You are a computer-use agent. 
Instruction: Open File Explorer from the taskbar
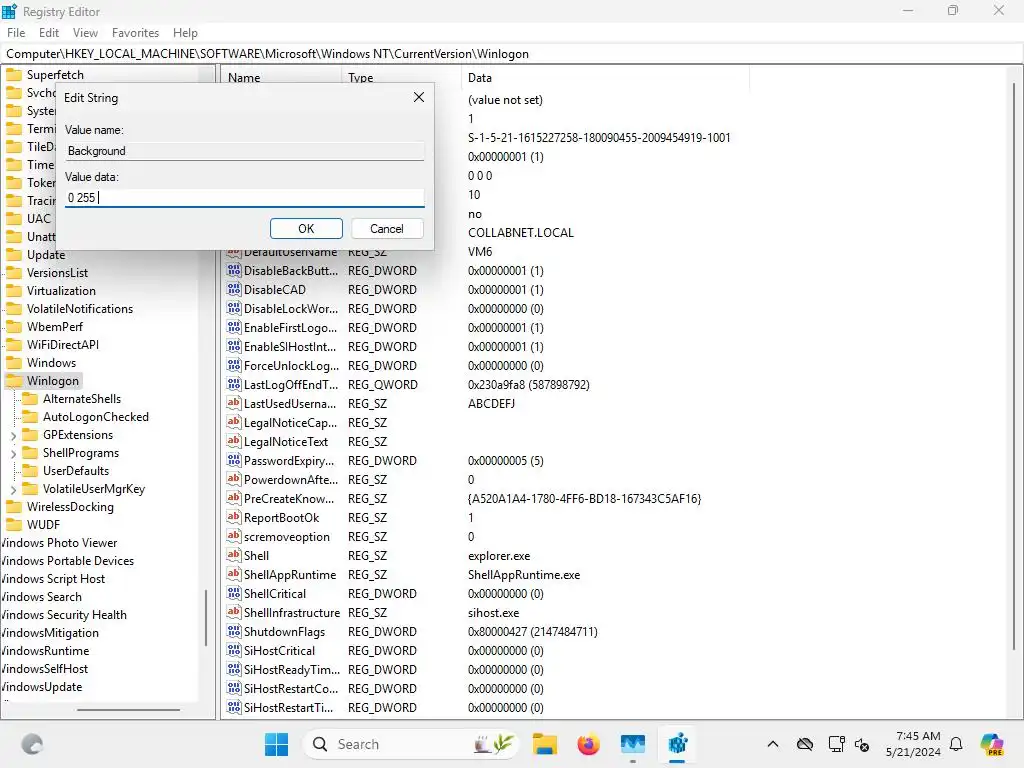(545, 744)
